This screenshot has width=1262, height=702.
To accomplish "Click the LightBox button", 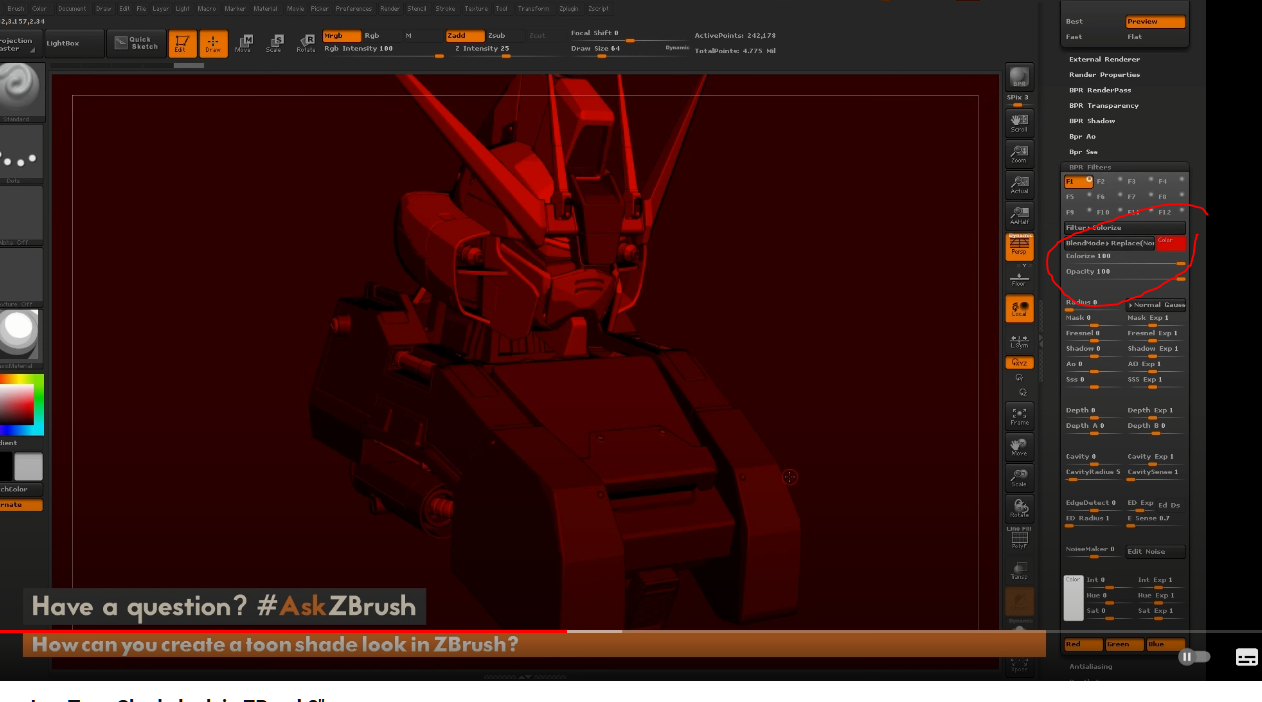I will (x=75, y=43).
